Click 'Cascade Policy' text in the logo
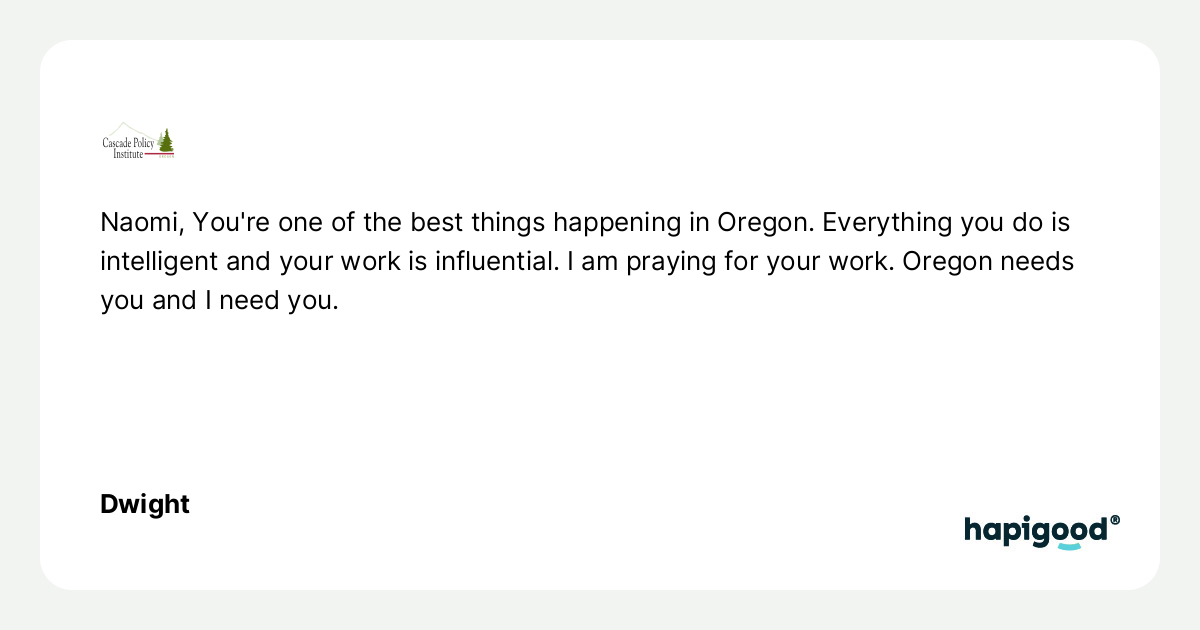 point(128,143)
